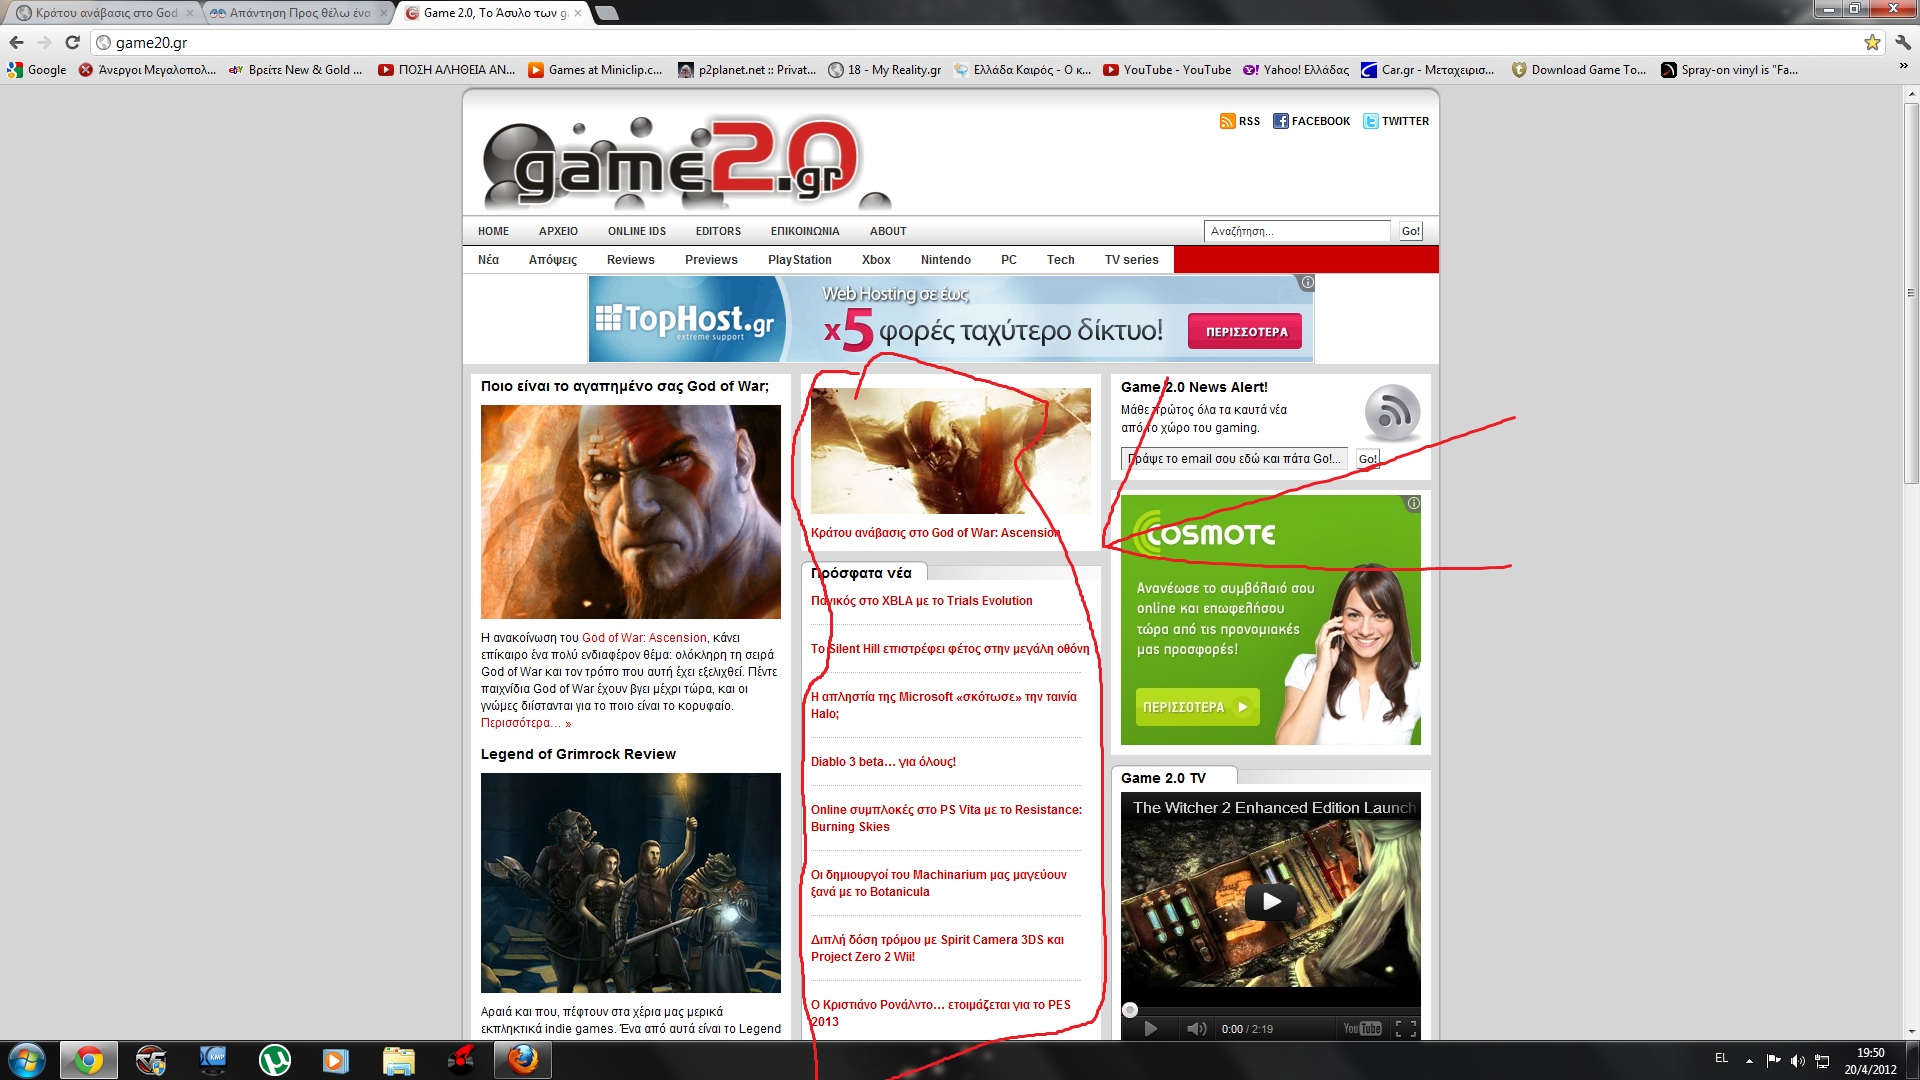
Task: Switch to the Κράτου ανάβασις browser tab
Action: click(x=104, y=13)
